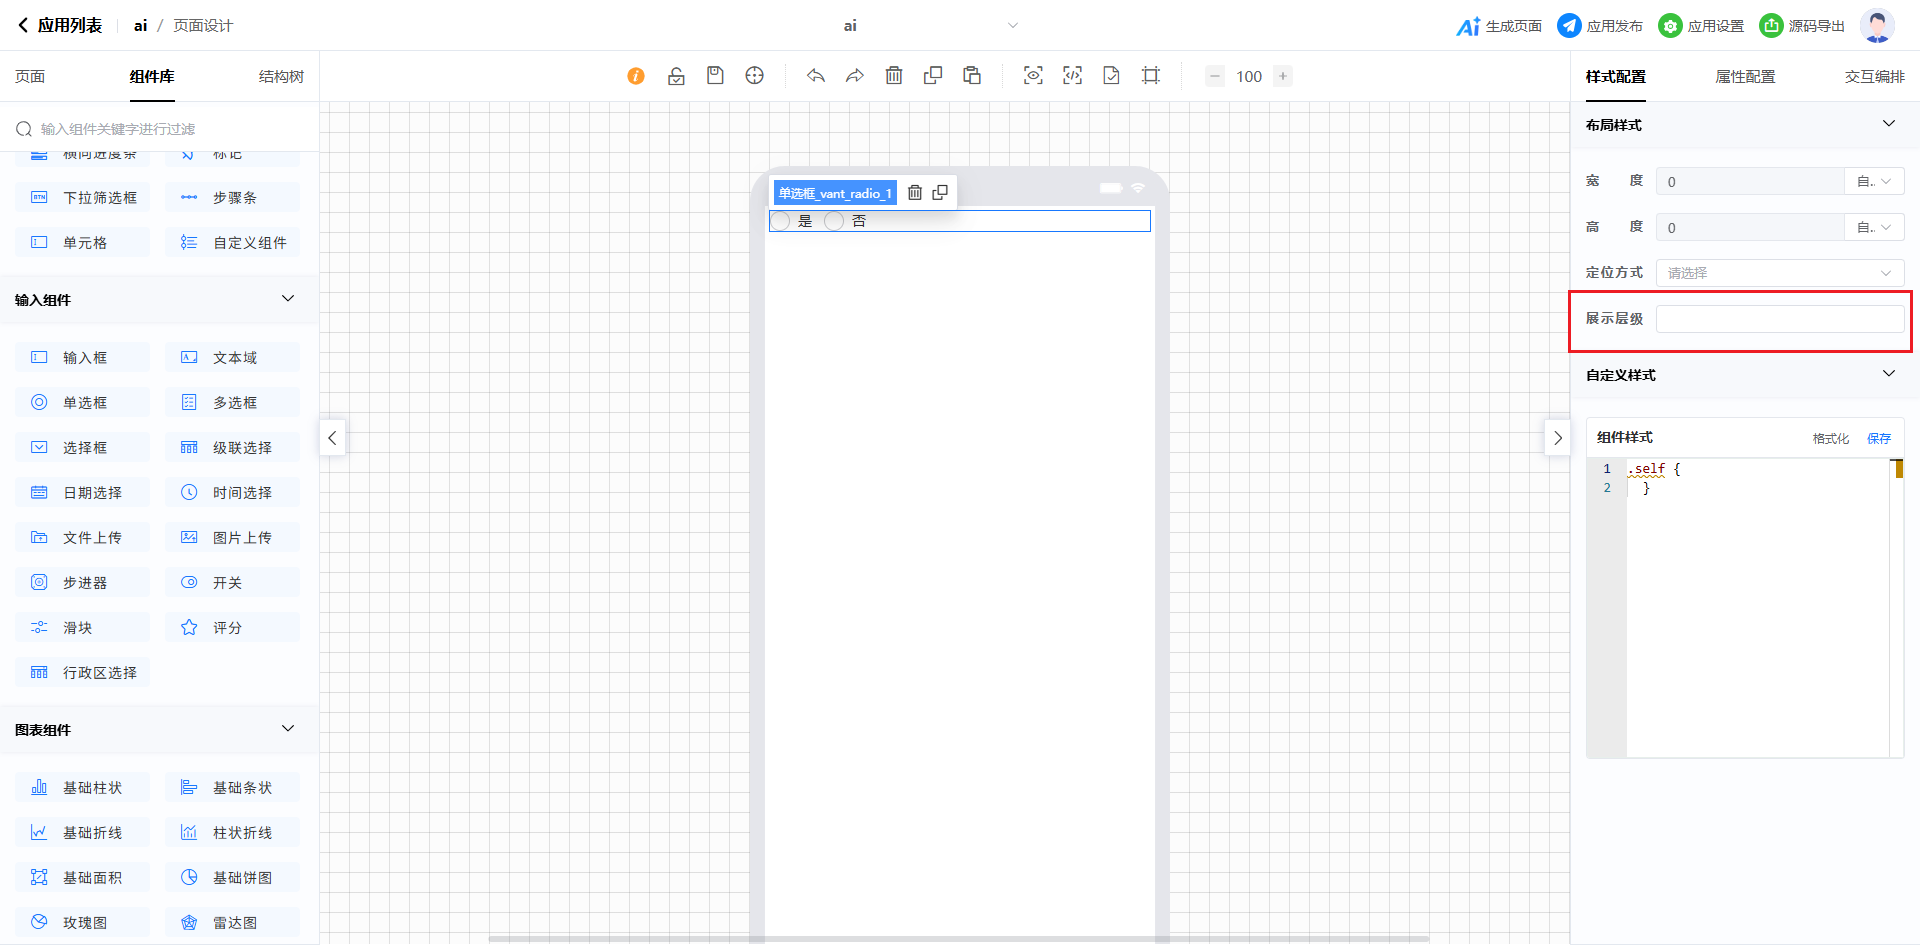The image size is (1920, 945).
Task: Collapse the 输入组件 section
Action: coord(288,299)
